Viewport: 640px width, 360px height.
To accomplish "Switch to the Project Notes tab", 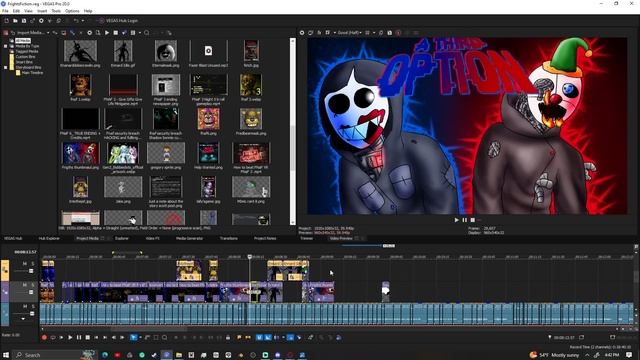I will [x=265, y=238].
